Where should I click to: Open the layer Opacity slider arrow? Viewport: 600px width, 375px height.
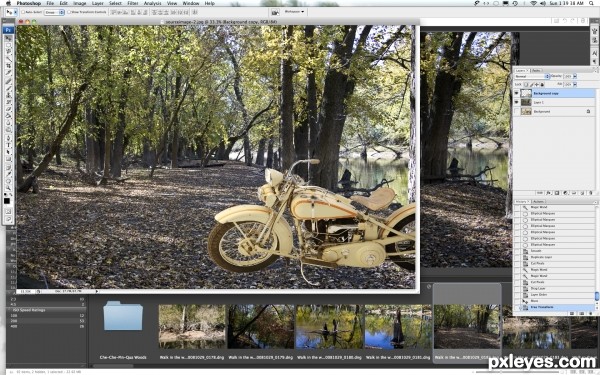click(x=575, y=76)
